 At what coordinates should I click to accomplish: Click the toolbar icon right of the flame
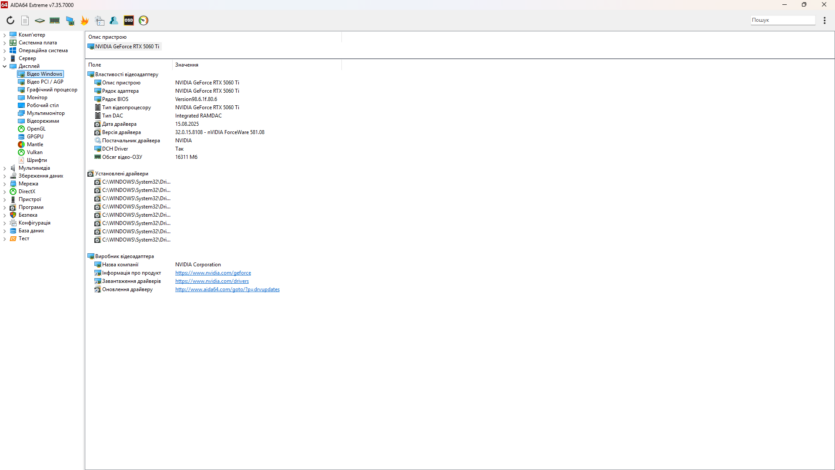pos(100,20)
